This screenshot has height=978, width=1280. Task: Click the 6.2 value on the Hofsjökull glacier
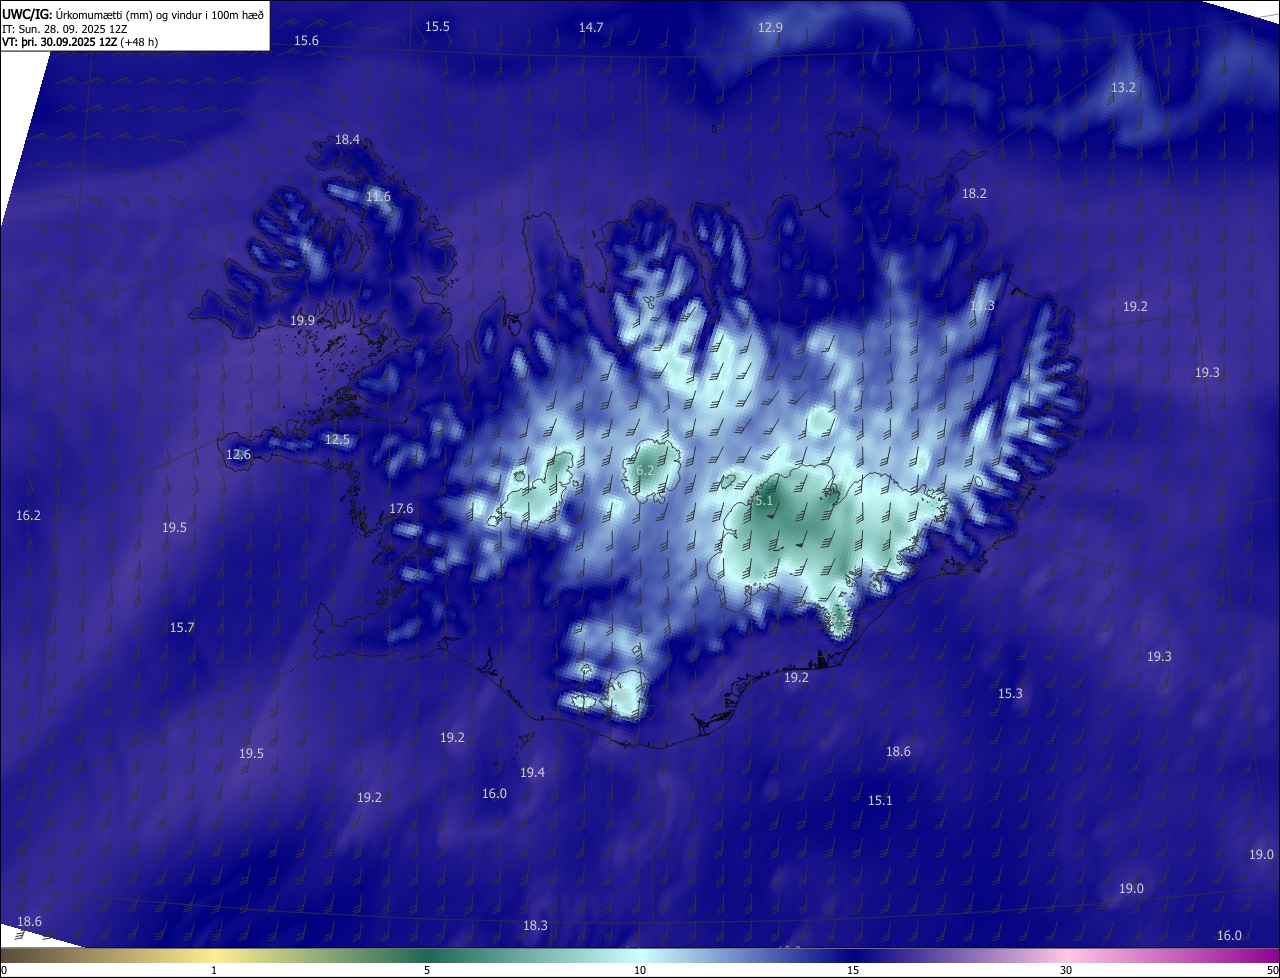pyautogui.click(x=645, y=470)
